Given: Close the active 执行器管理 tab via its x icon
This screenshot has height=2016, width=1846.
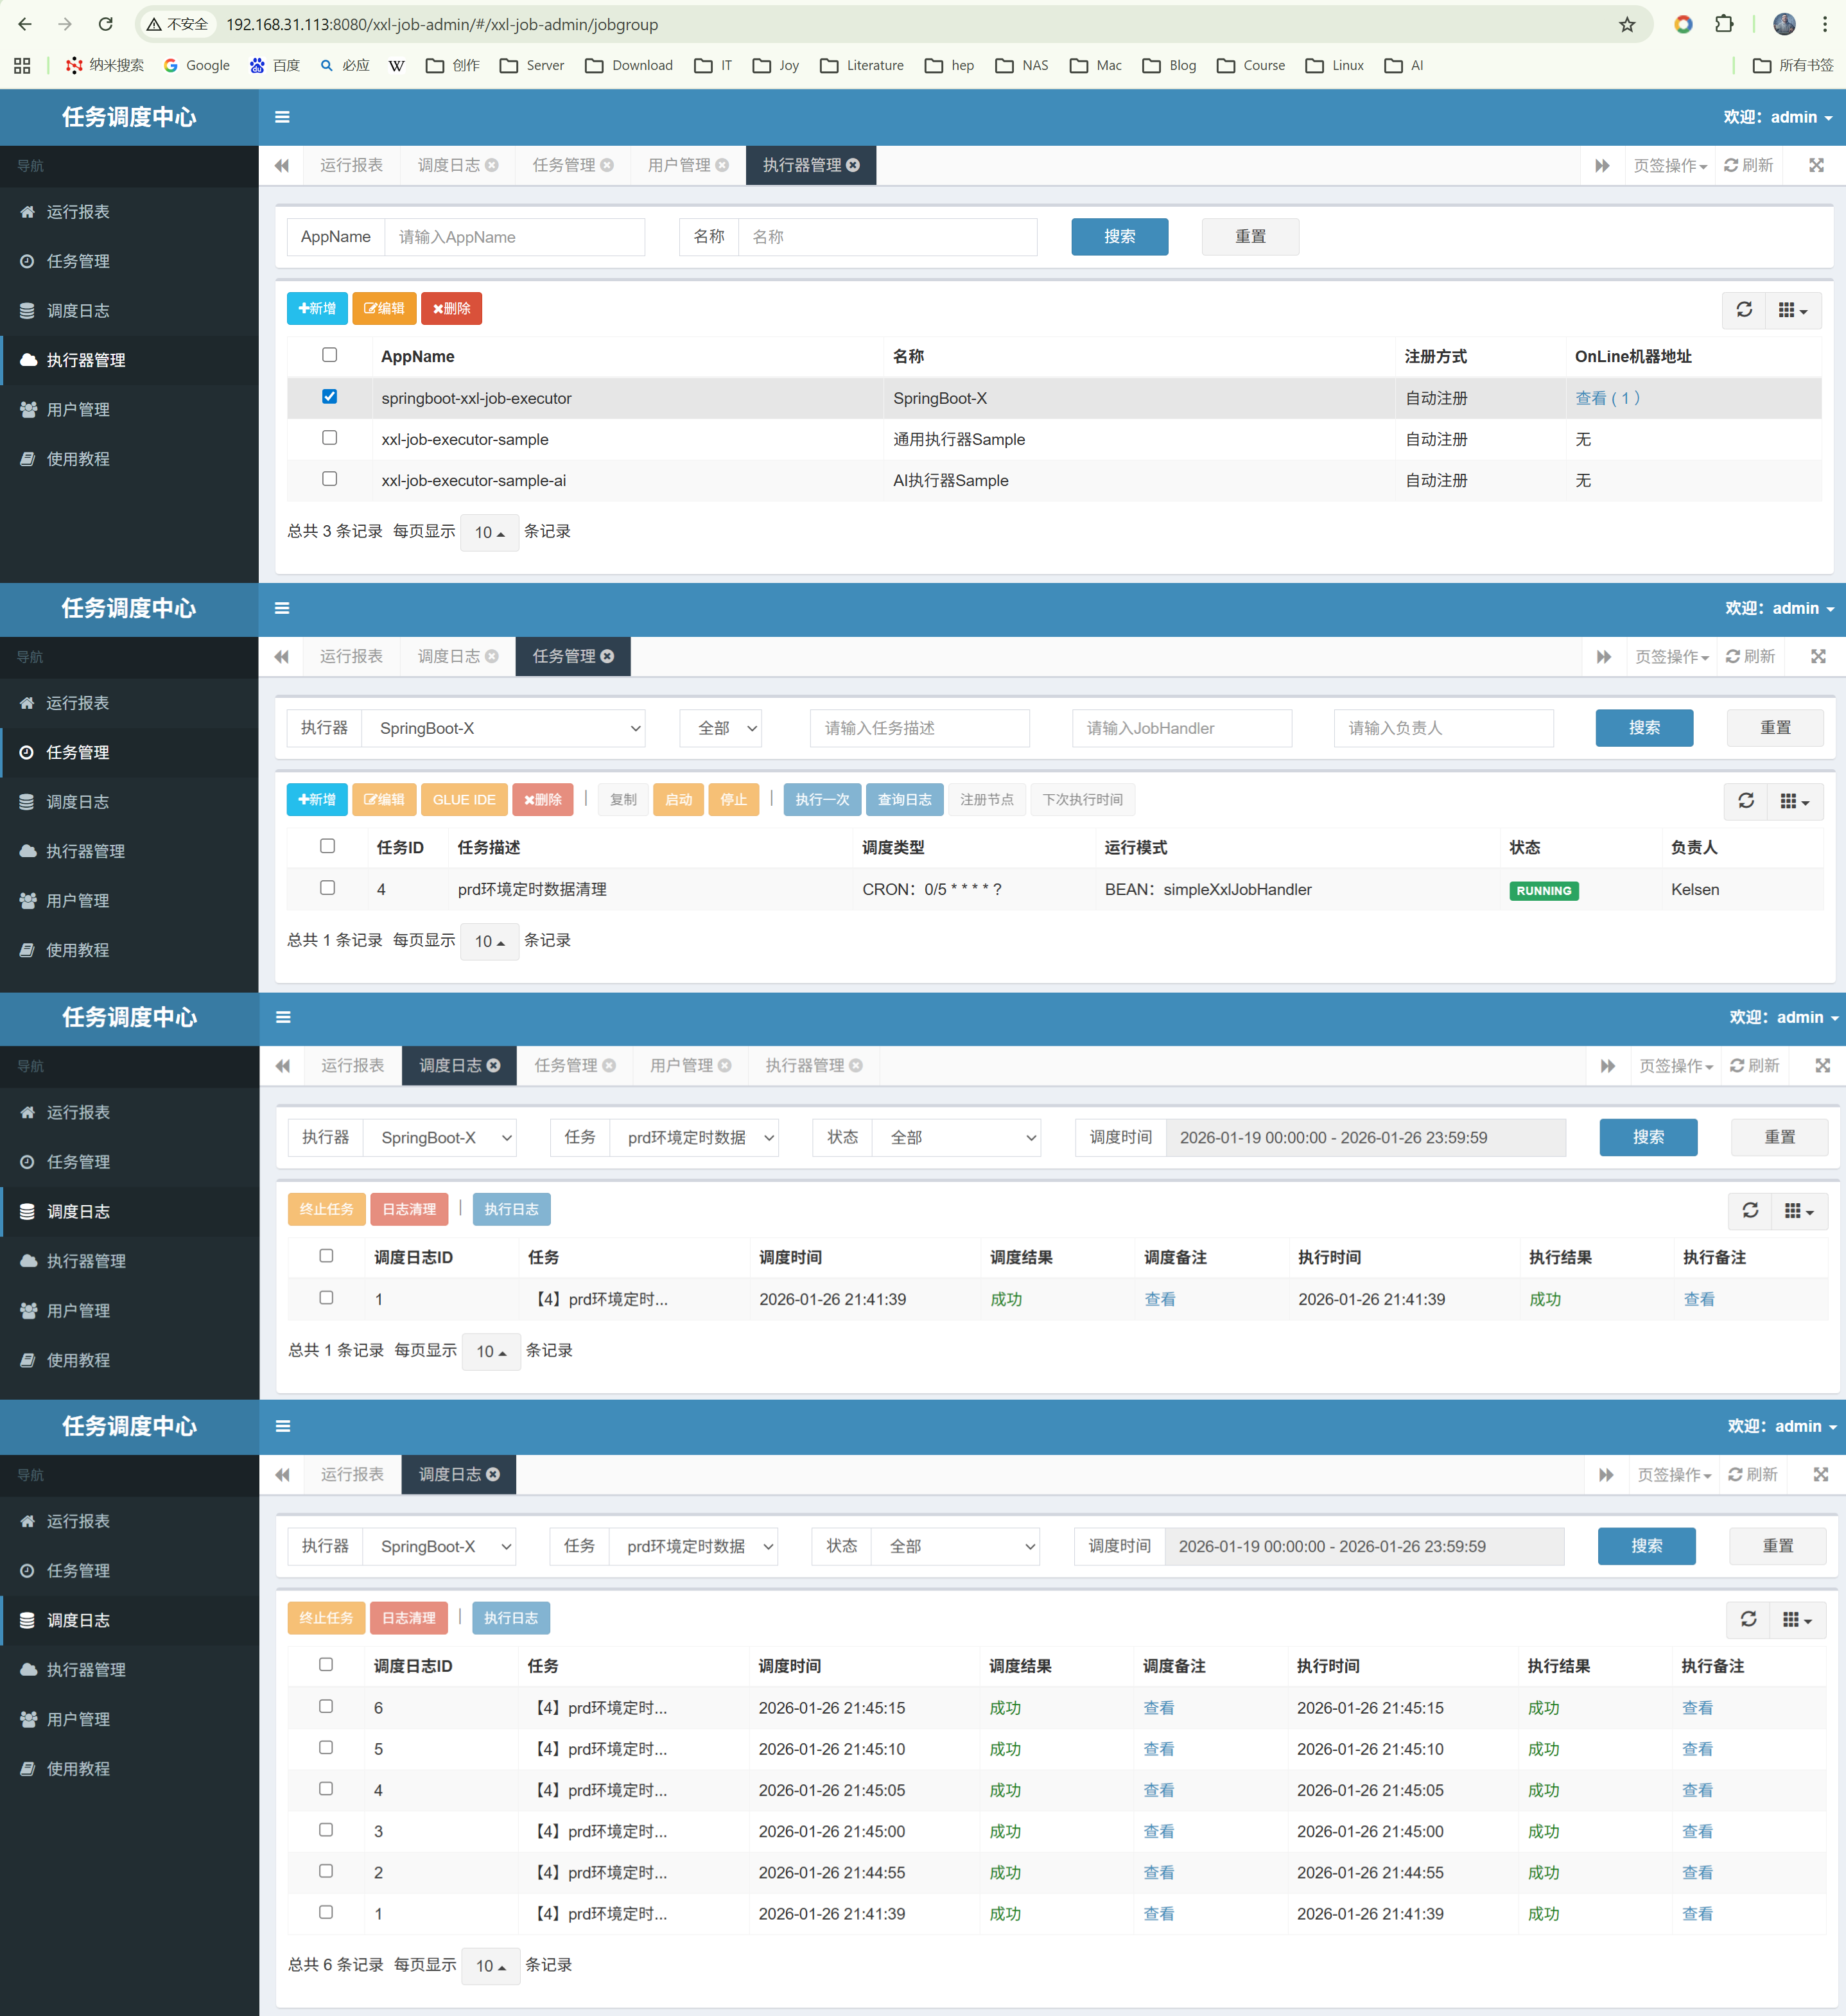Looking at the screenshot, I should coord(853,165).
